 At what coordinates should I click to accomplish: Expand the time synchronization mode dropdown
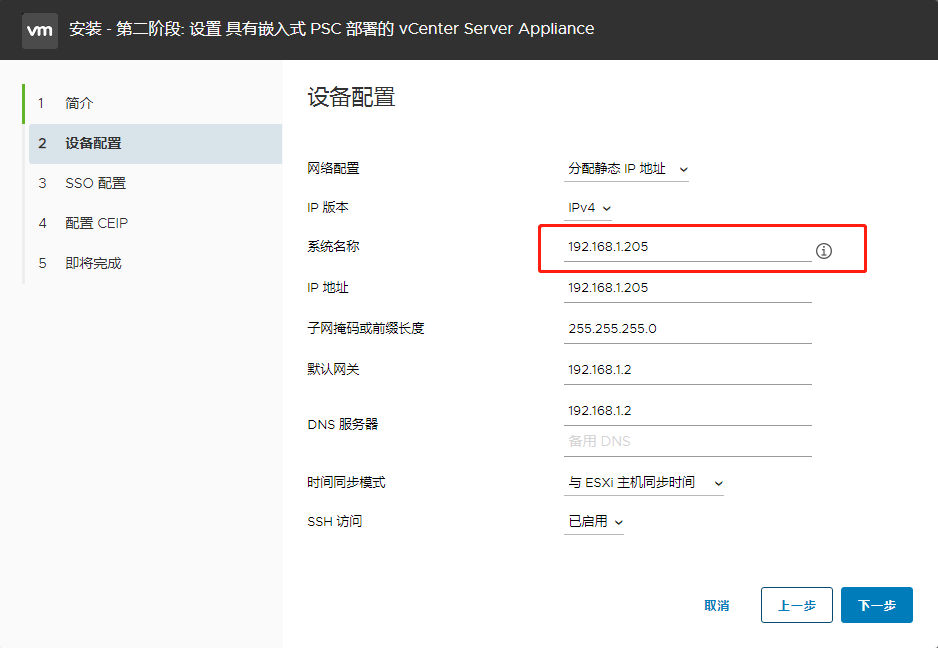[644, 483]
